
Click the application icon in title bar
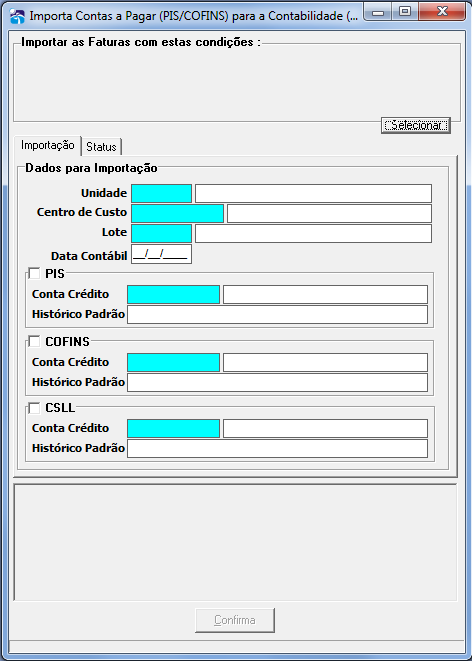point(17,17)
